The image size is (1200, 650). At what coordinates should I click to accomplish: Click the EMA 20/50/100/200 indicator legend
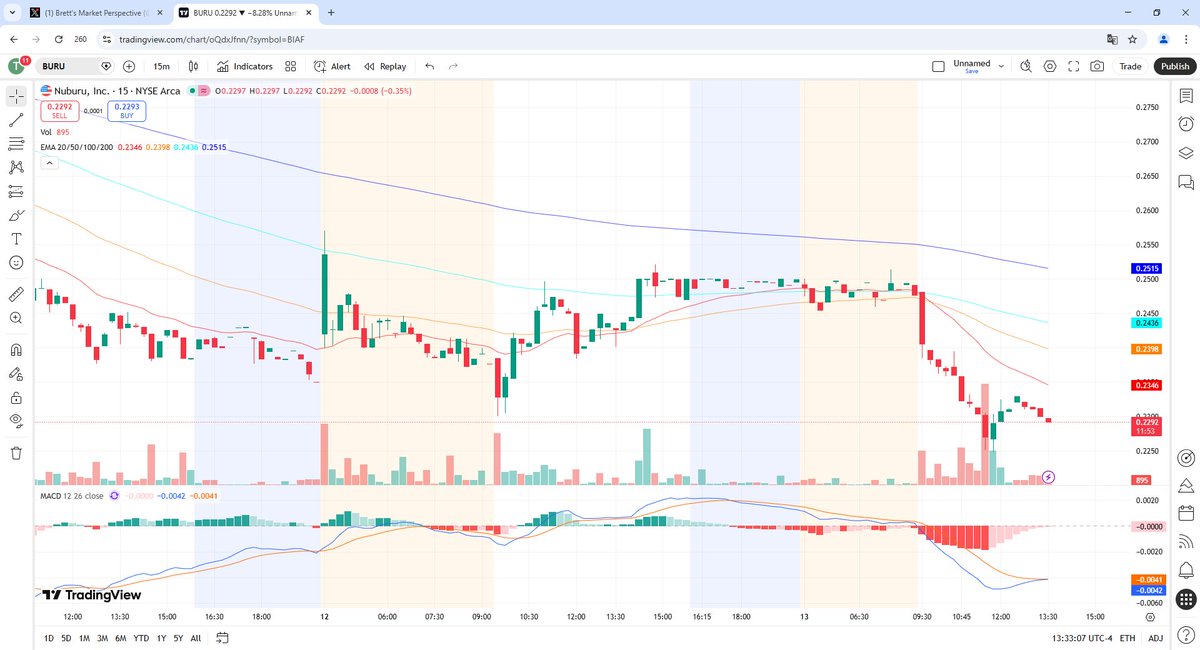(x=78, y=147)
